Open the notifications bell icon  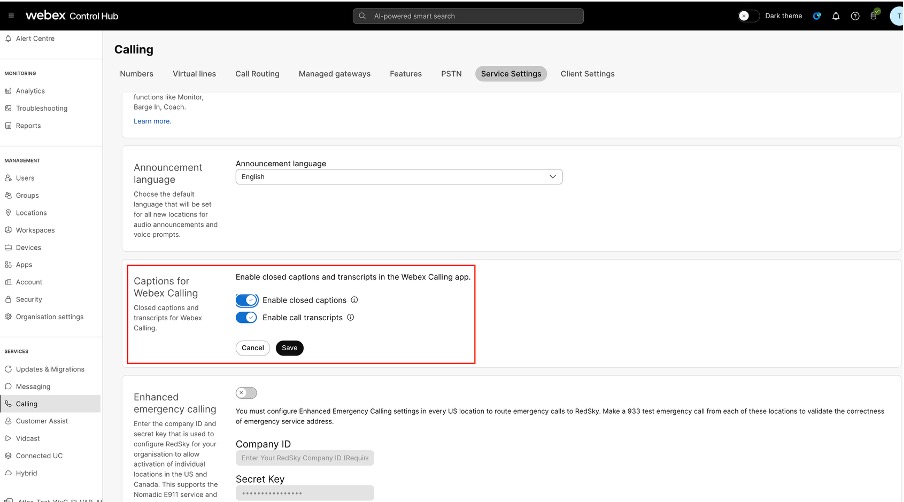(x=836, y=16)
